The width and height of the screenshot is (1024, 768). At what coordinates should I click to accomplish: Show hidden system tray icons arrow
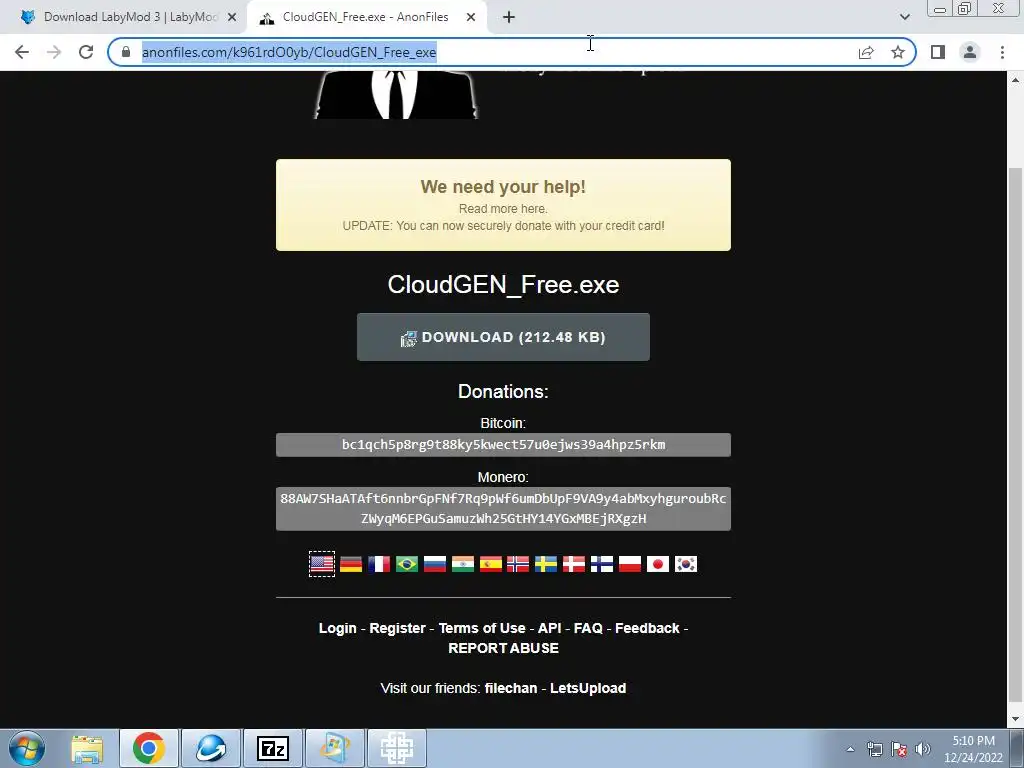tap(850, 749)
